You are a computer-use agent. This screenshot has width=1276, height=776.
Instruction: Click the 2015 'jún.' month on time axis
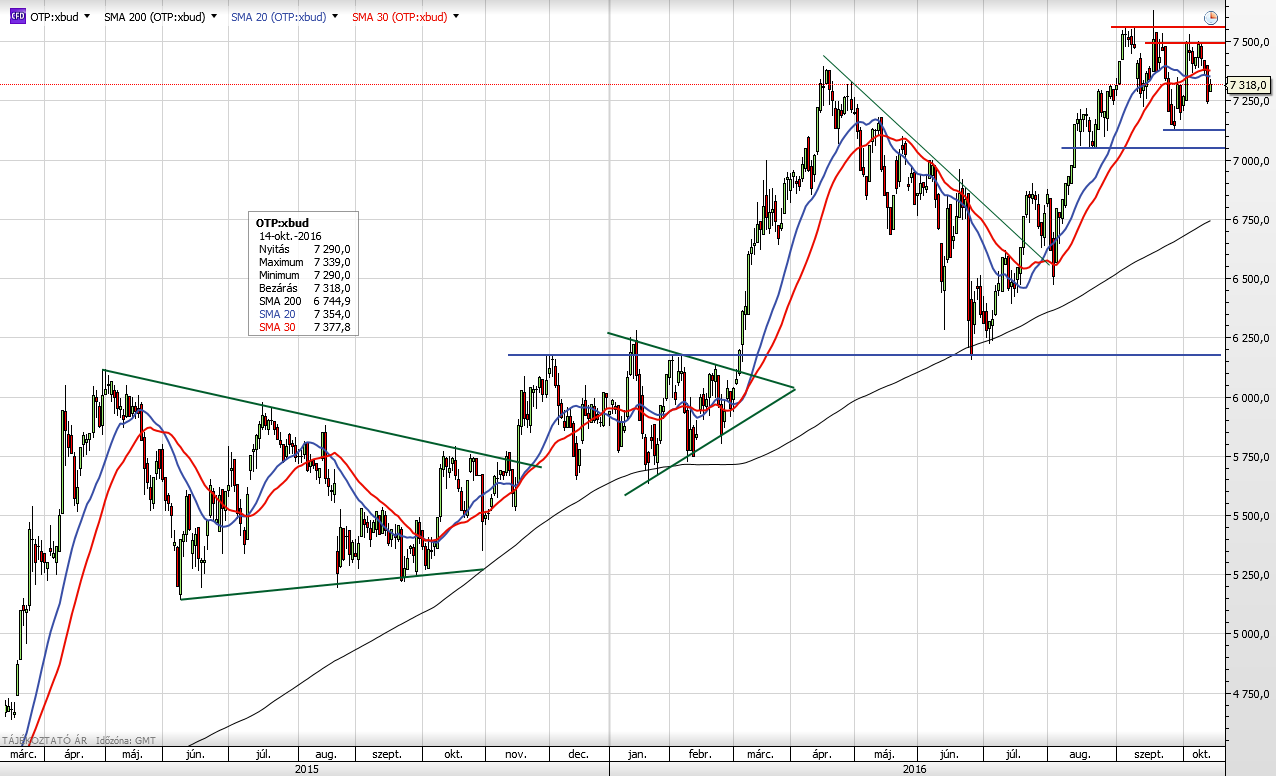click(196, 754)
